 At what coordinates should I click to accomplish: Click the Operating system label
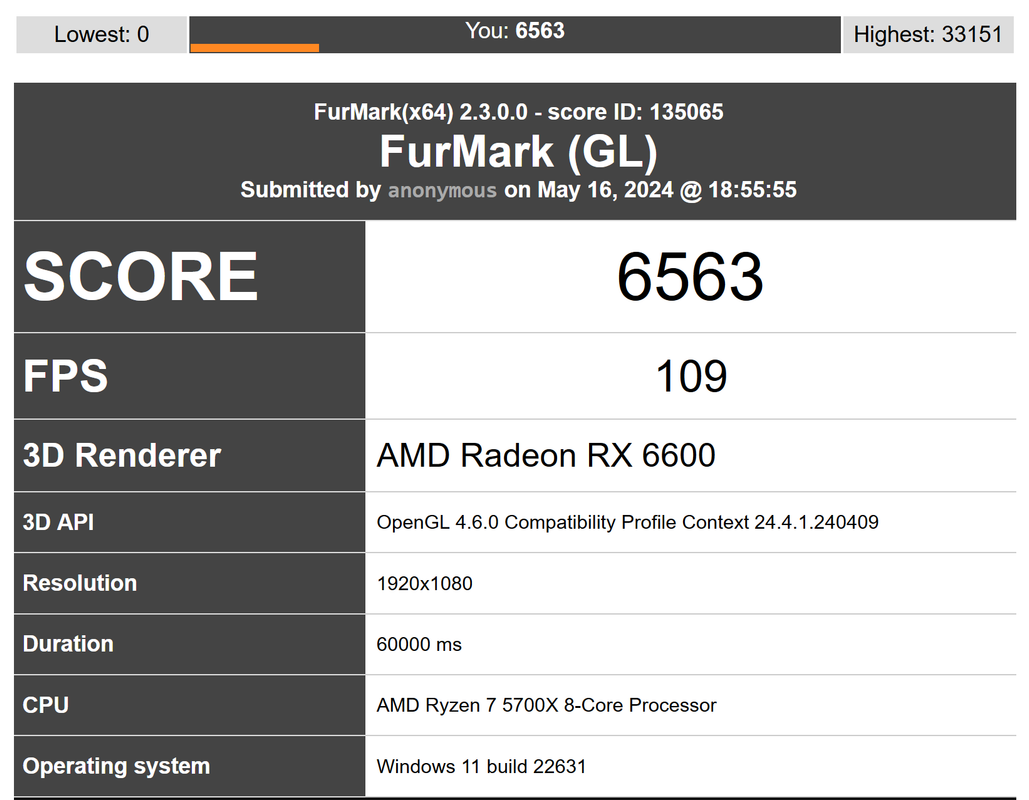(116, 766)
